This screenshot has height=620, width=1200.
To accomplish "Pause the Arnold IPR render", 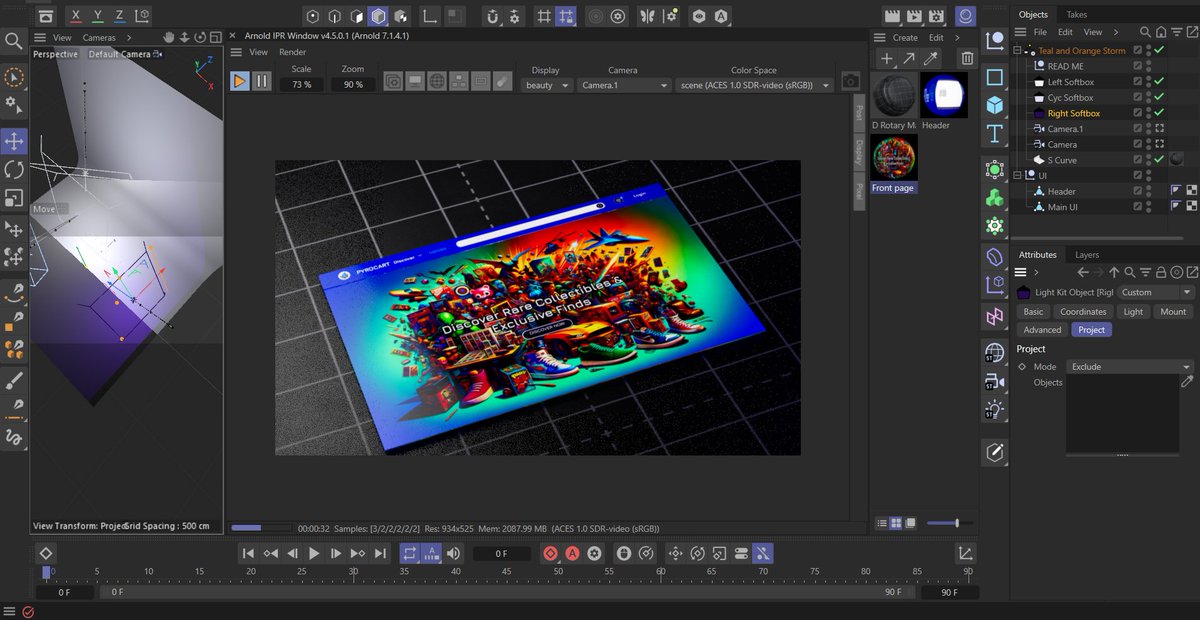I will [x=261, y=81].
